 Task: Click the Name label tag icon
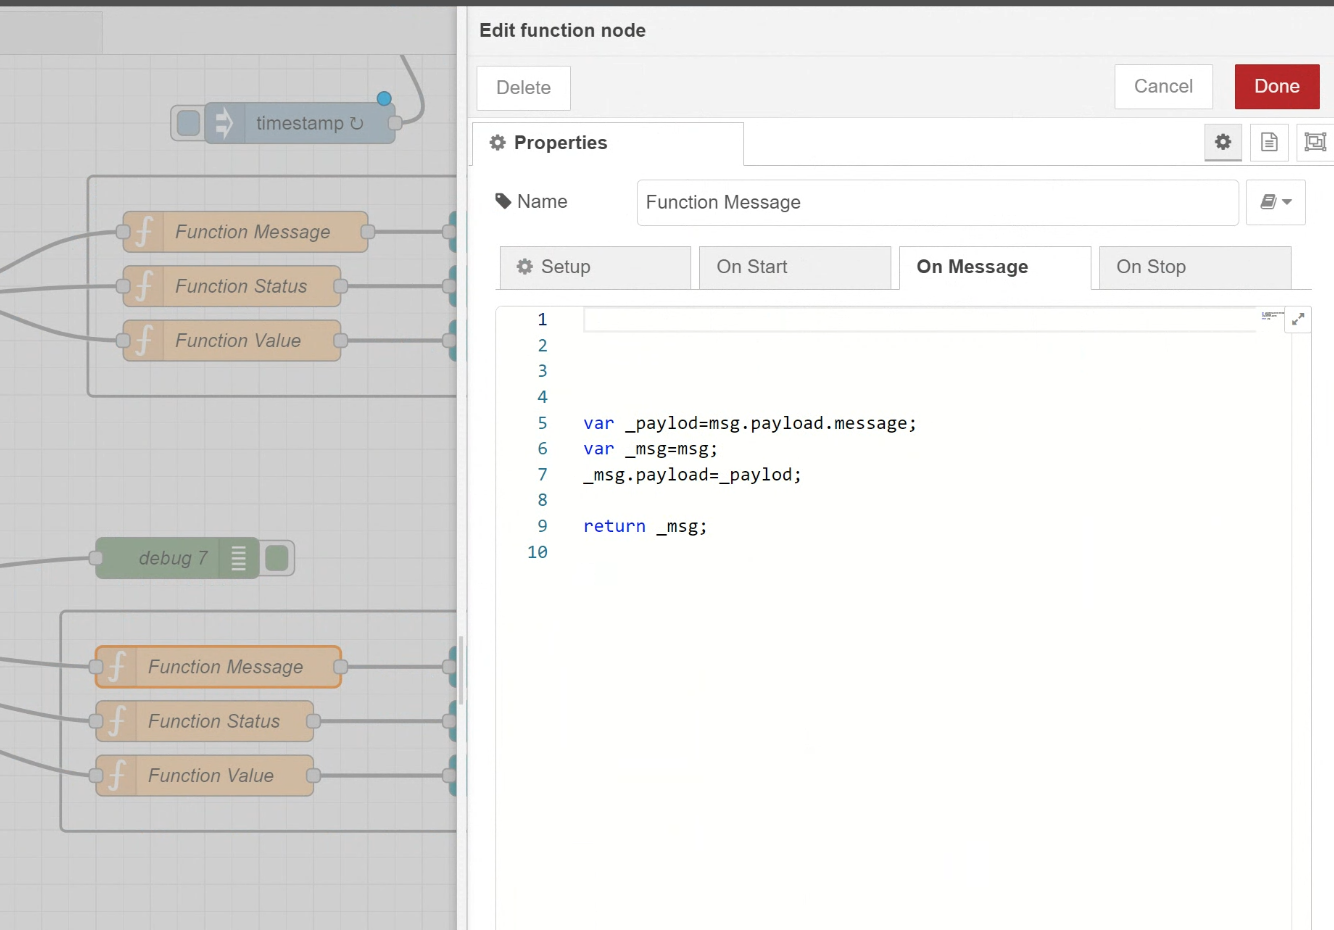[x=503, y=201]
